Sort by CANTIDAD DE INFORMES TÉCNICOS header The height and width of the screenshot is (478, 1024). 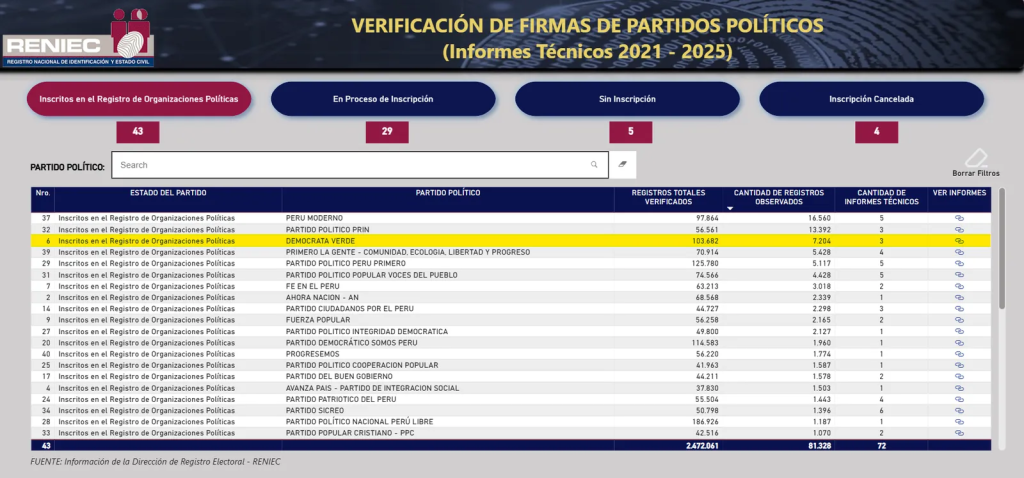tap(881, 197)
